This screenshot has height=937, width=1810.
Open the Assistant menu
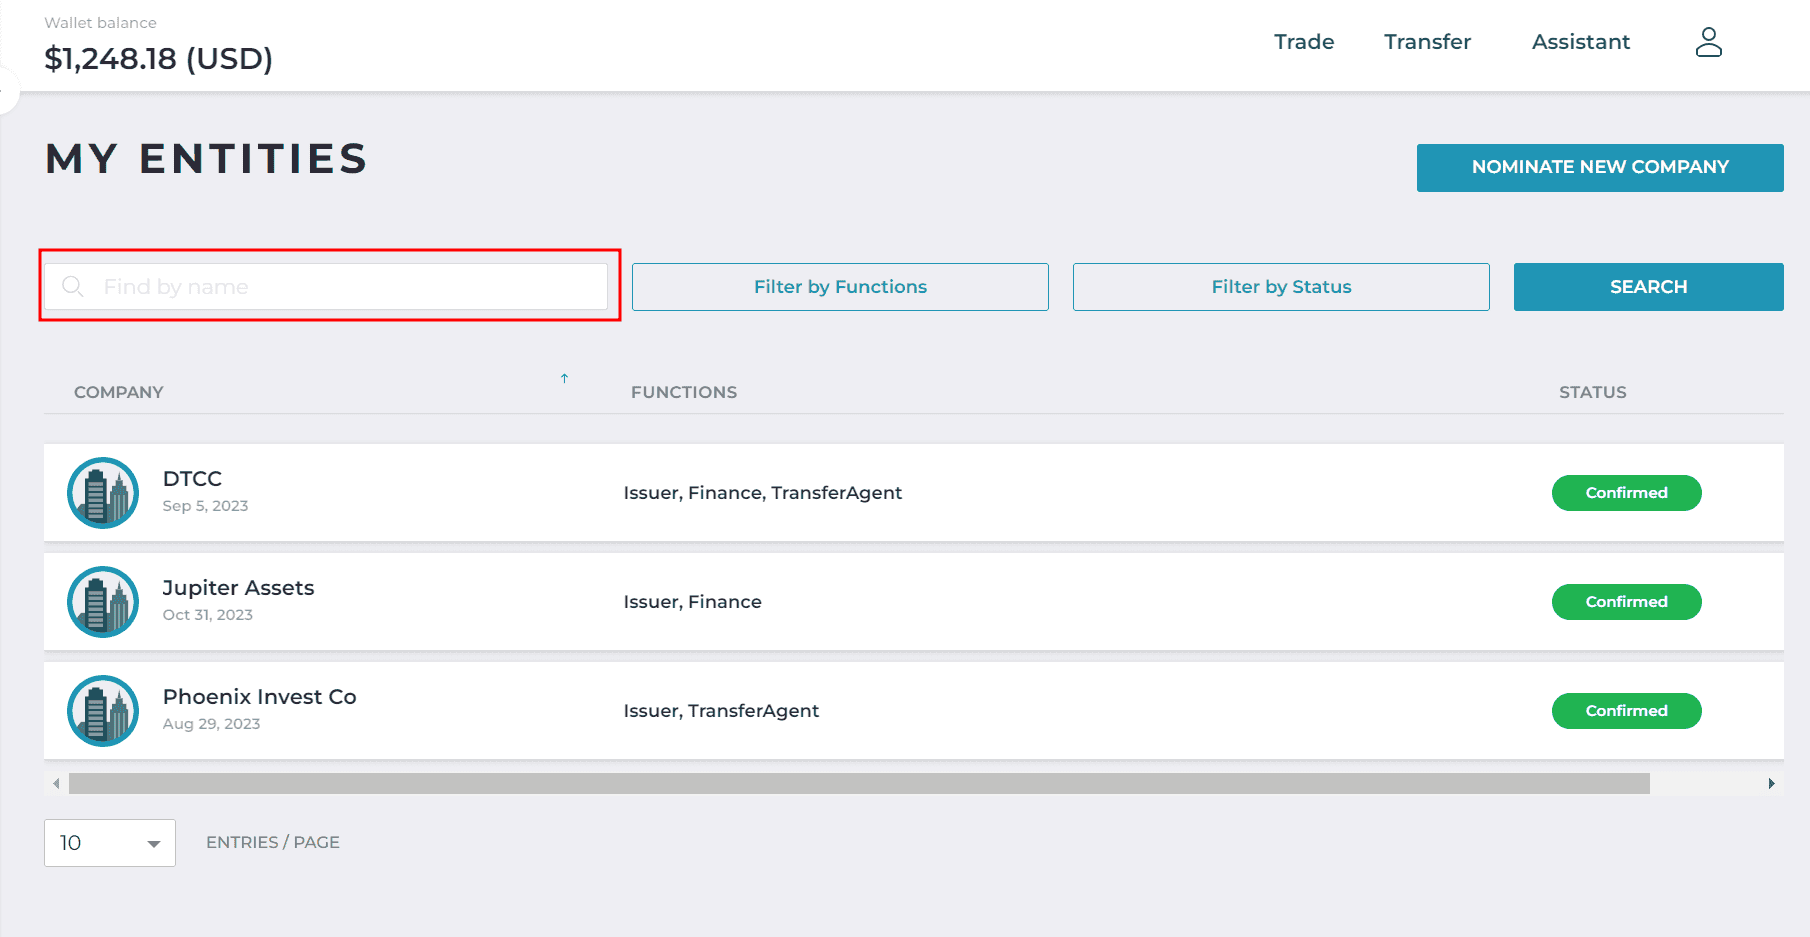click(1581, 42)
